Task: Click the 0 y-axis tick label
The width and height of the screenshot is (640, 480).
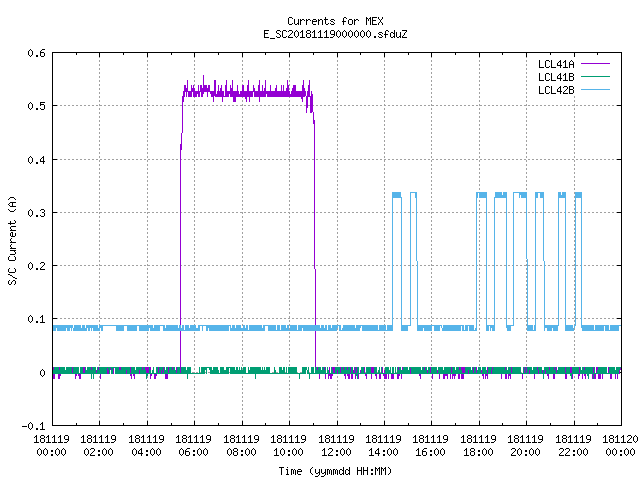Action: click(x=42, y=373)
